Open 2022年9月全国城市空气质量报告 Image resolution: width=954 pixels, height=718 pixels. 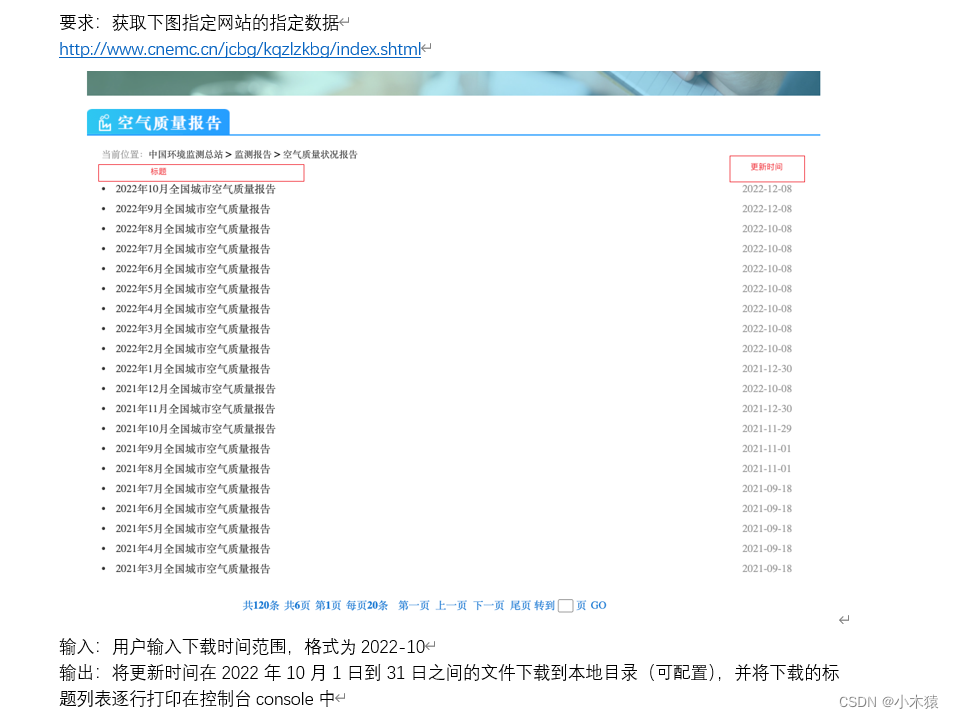[x=192, y=208]
